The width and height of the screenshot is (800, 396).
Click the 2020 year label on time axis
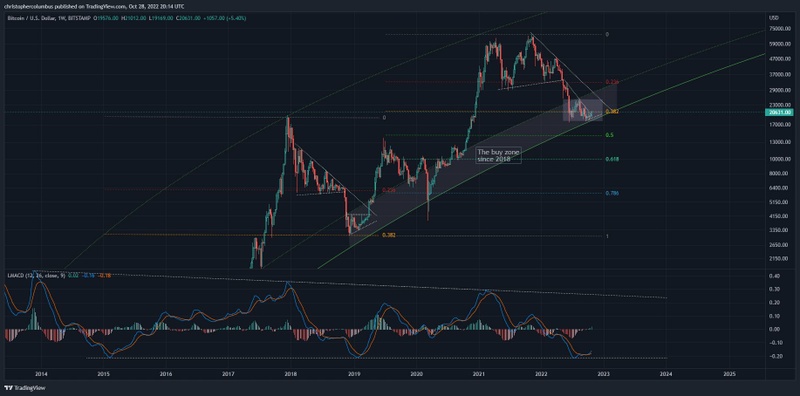click(x=417, y=375)
